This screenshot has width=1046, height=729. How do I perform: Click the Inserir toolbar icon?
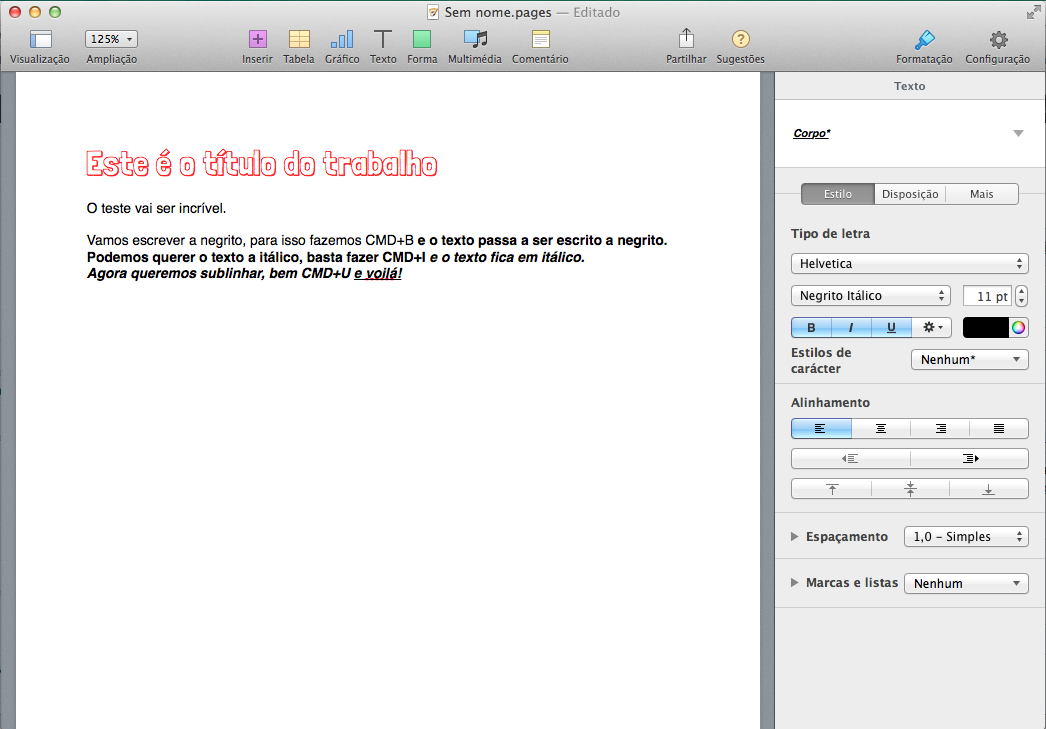(257, 39)
